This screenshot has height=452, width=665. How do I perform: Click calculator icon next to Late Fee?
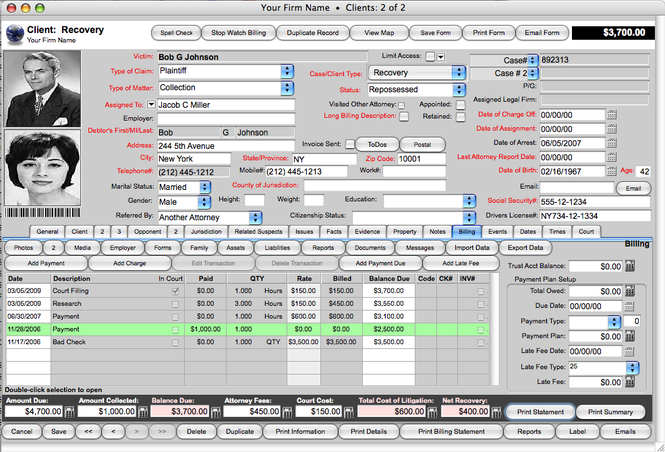(x=630, y=382)
